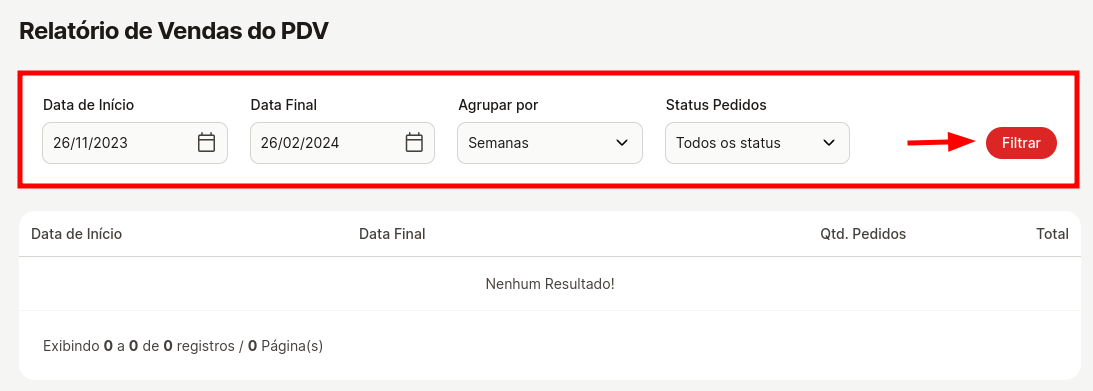This screenshot has height=391, width=1093.
Task: Open calendar picker in Data de Início field
Action: coord(206,143)
